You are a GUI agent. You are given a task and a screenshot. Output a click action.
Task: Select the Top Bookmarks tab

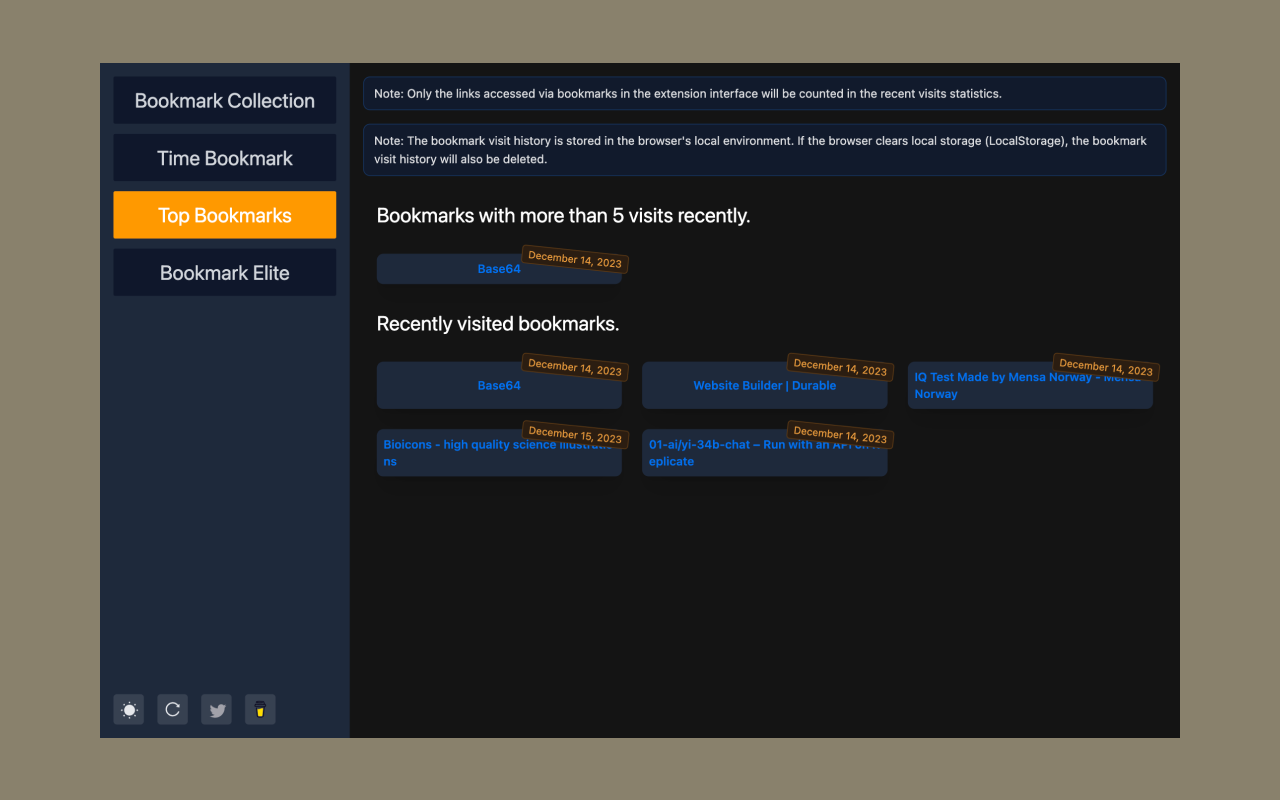tap(225, 215)
